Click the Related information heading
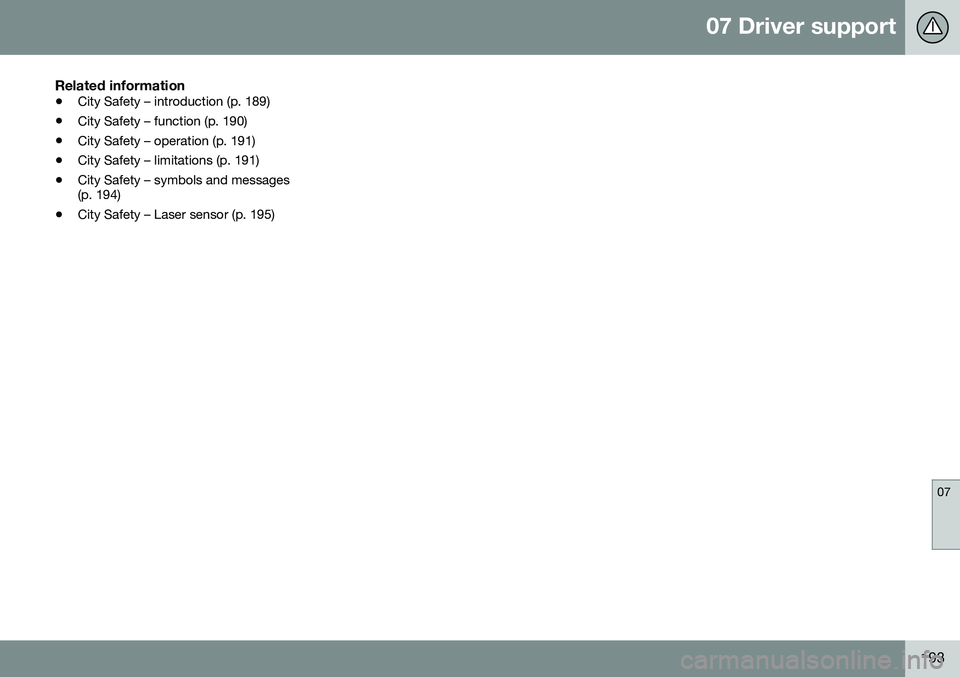 [x=120, y=85]
